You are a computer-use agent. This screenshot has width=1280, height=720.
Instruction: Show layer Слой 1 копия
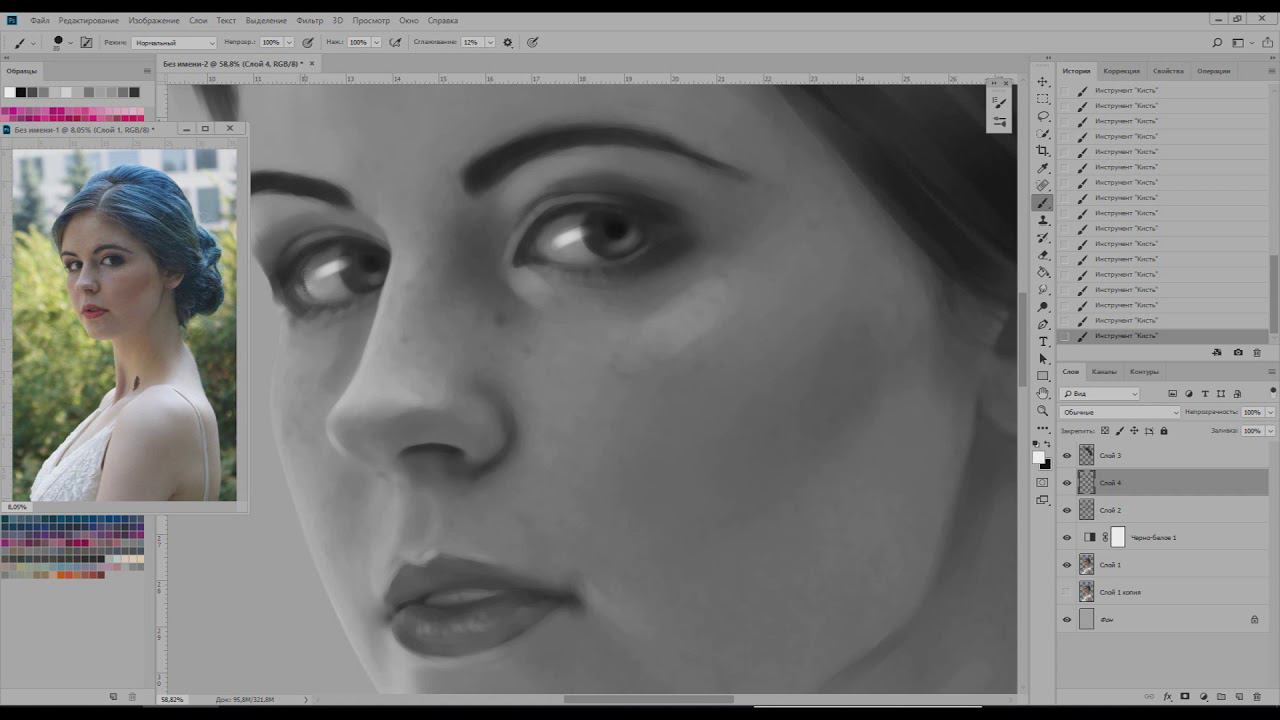(1067, 592)
